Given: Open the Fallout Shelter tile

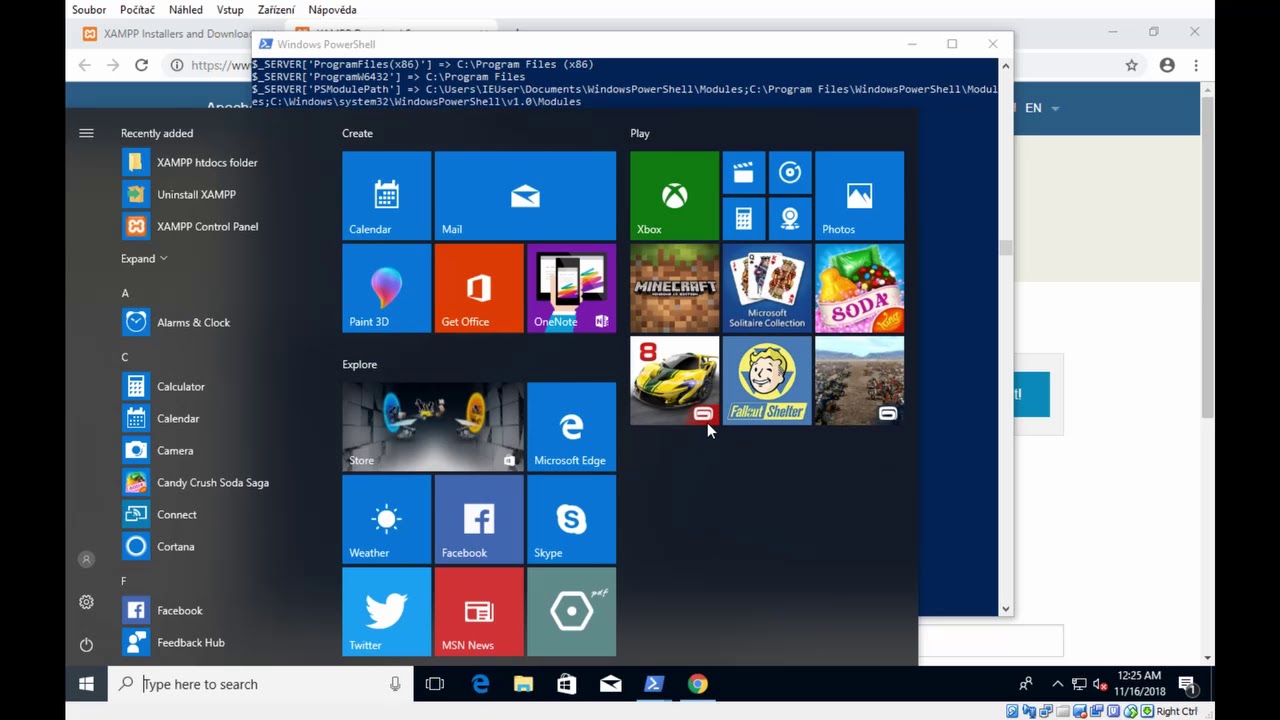Looking at the screenshot, I should click(x=767, y=380).
